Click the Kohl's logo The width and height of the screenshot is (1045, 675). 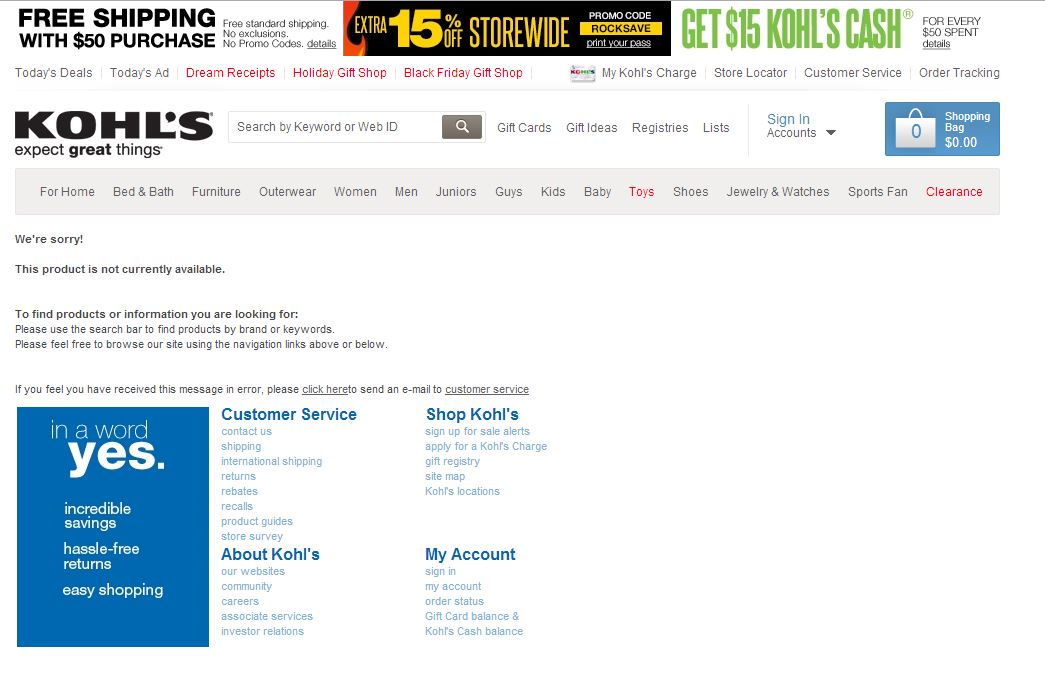point(113,133)
